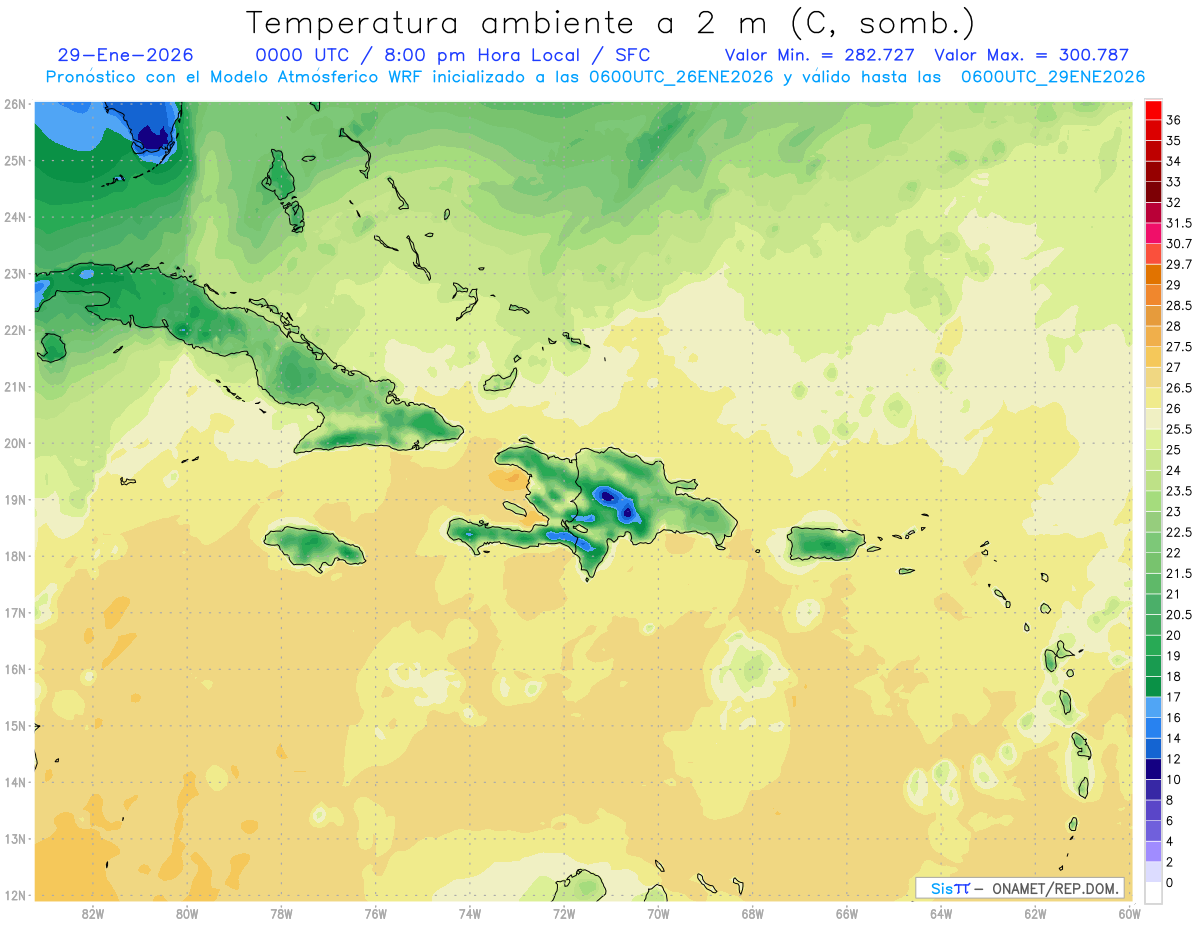Click the '29.7' value on the color scale

click(1179, 264)
